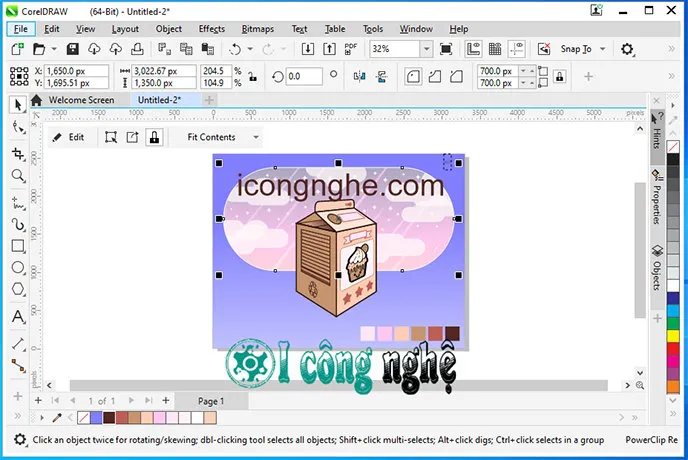Pick the red swatch in color palette
The height and width of the screenshot is (460, 688).
click(x=673, y=349)
